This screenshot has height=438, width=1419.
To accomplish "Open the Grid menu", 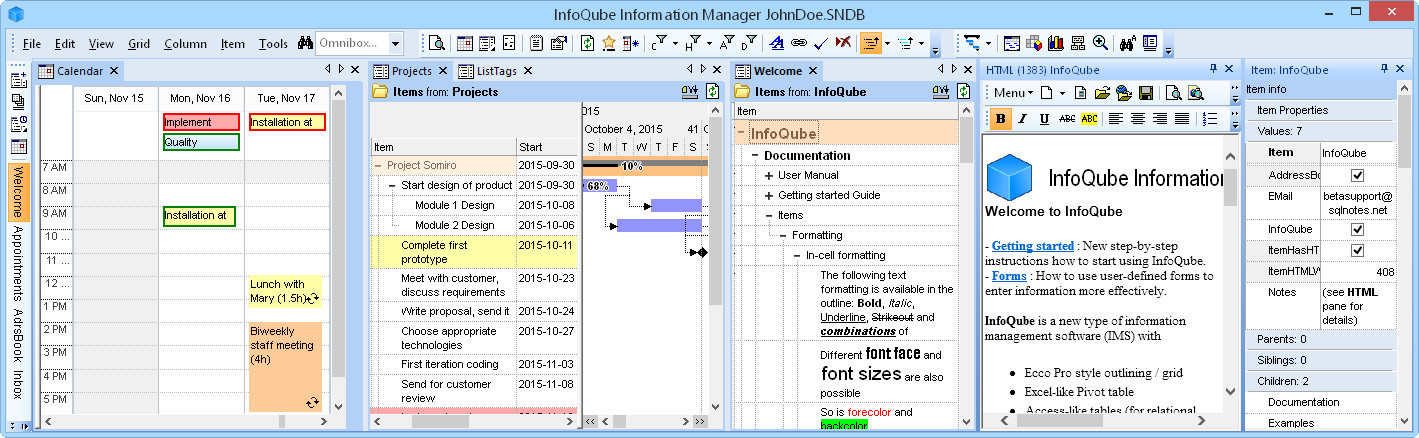I will [x=139, y=44].
